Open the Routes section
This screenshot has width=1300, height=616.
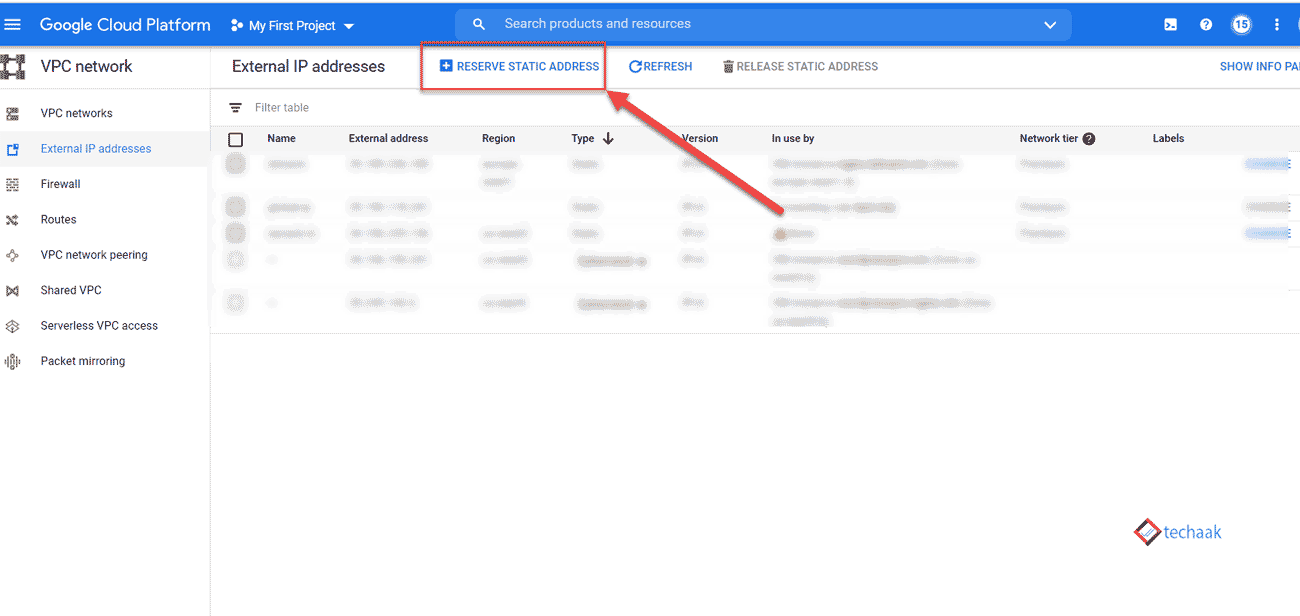point(59,220)
